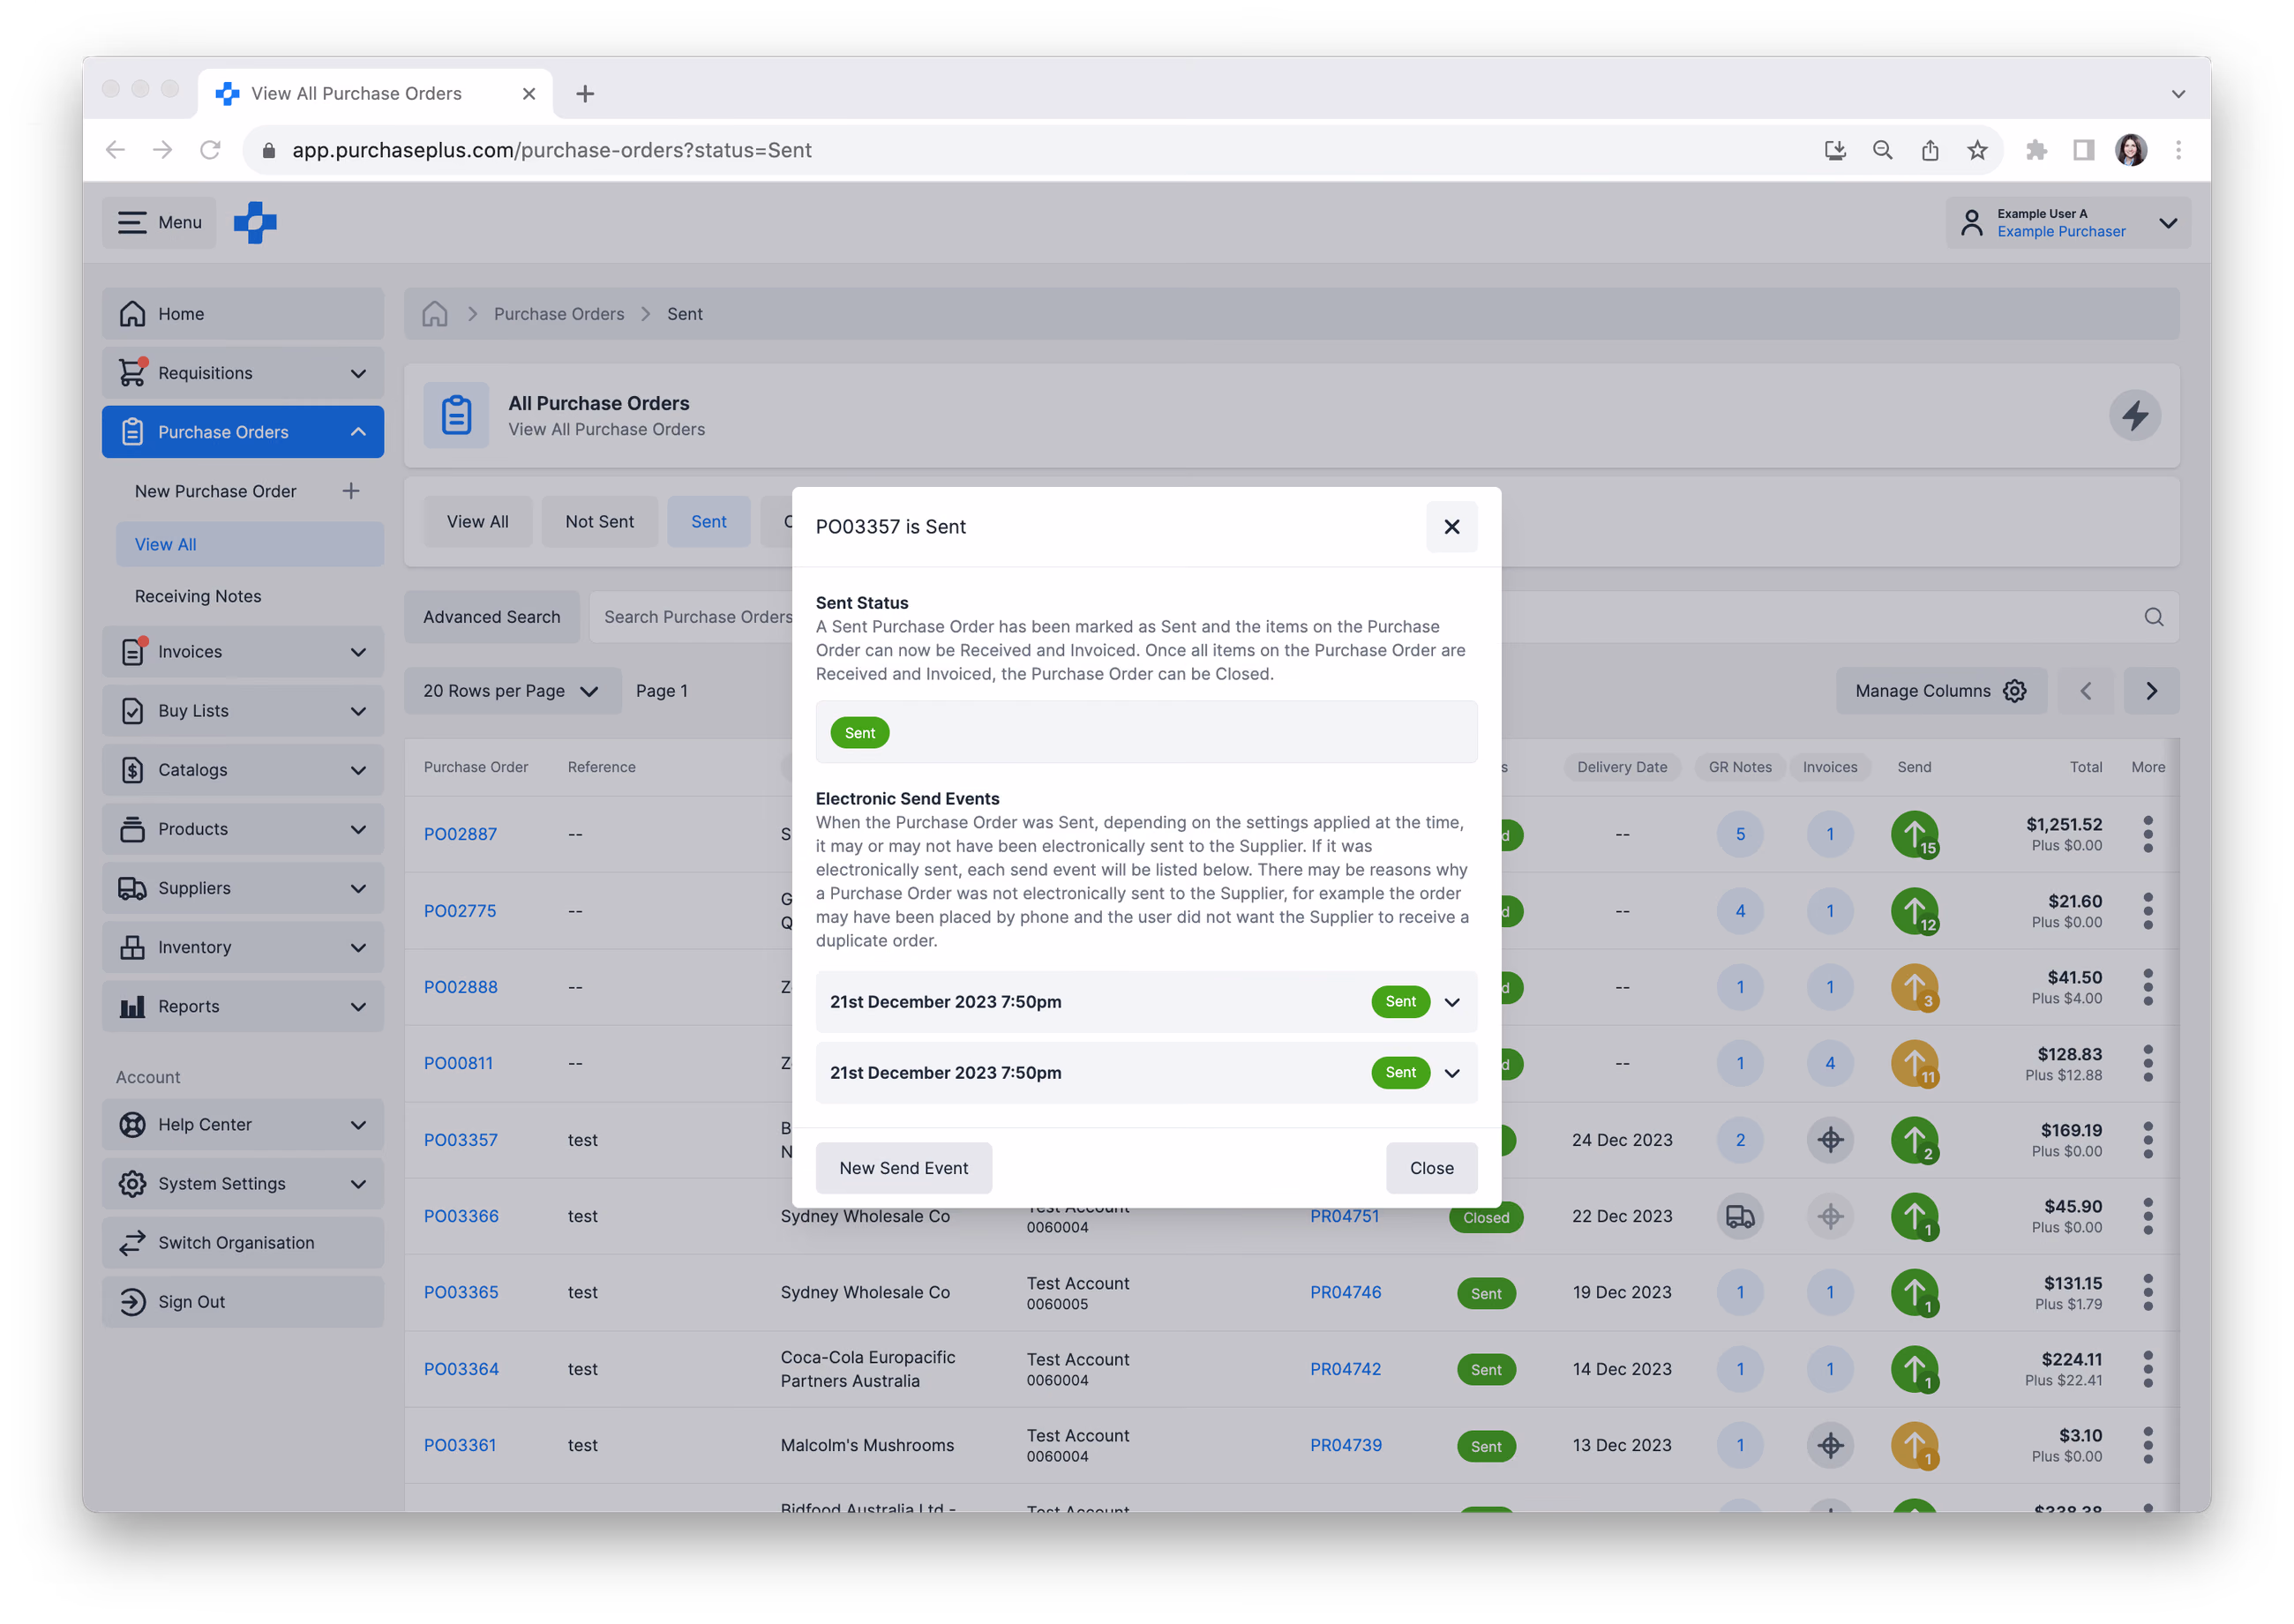Click the home icon in breadcrumb
The height and width of the screenshot is (1624, 2294).
point(434,314)
